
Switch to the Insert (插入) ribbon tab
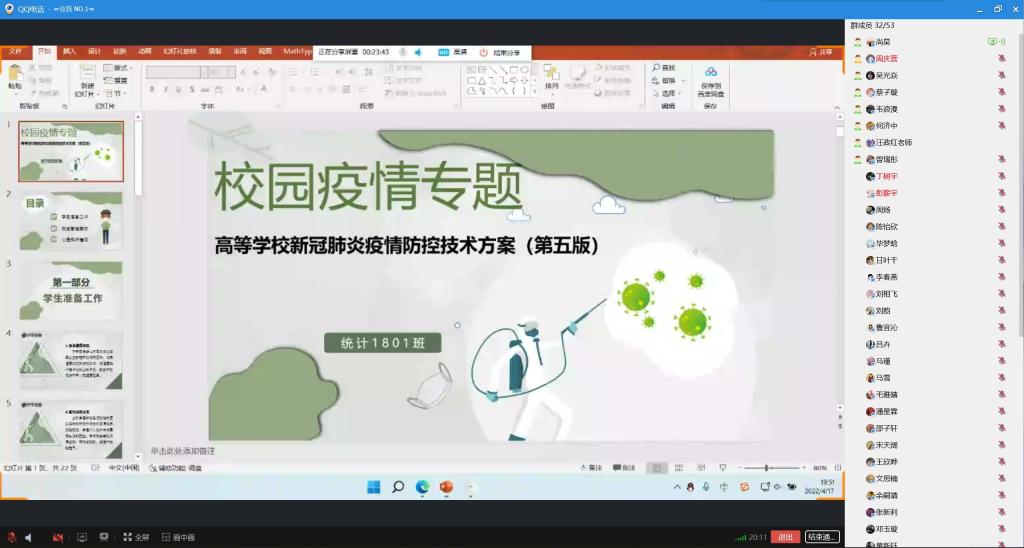69,51
